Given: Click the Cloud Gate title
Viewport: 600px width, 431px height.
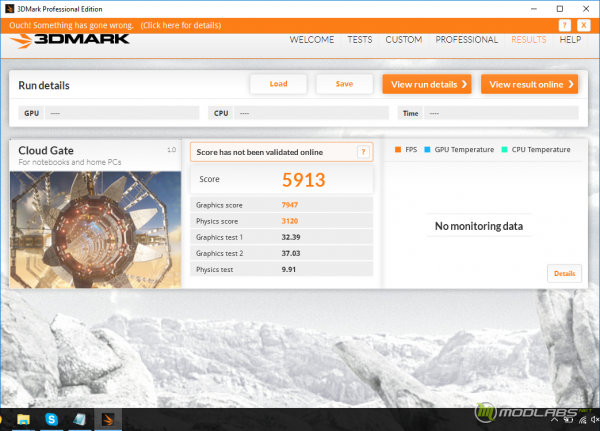Looking at the screenshot, I should coord(46,150).
